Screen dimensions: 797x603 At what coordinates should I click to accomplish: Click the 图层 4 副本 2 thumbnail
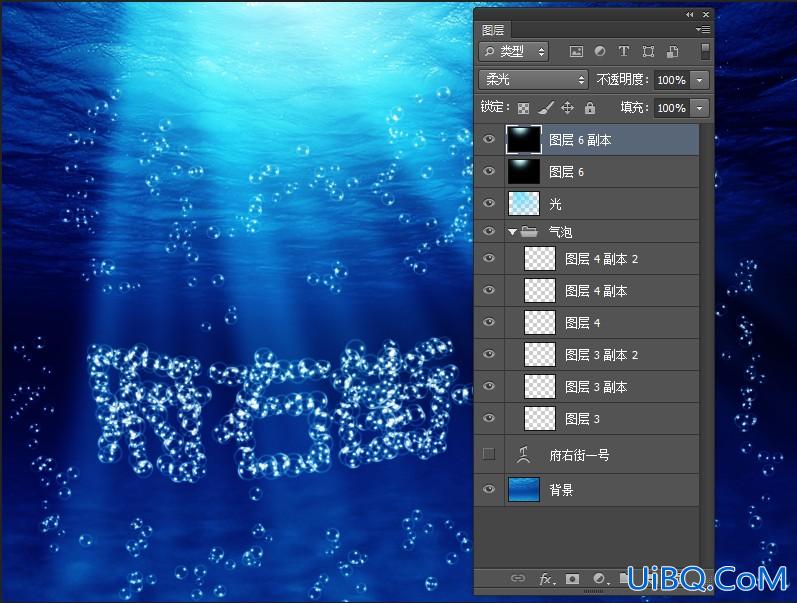pyautogui.click(x=540, y=258)
